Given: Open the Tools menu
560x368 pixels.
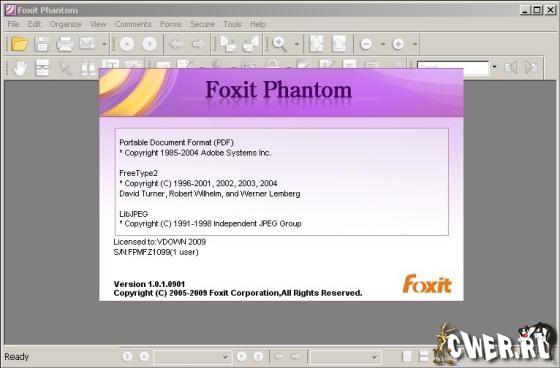Looking at the screenshot, I should [x=232, y=24].
